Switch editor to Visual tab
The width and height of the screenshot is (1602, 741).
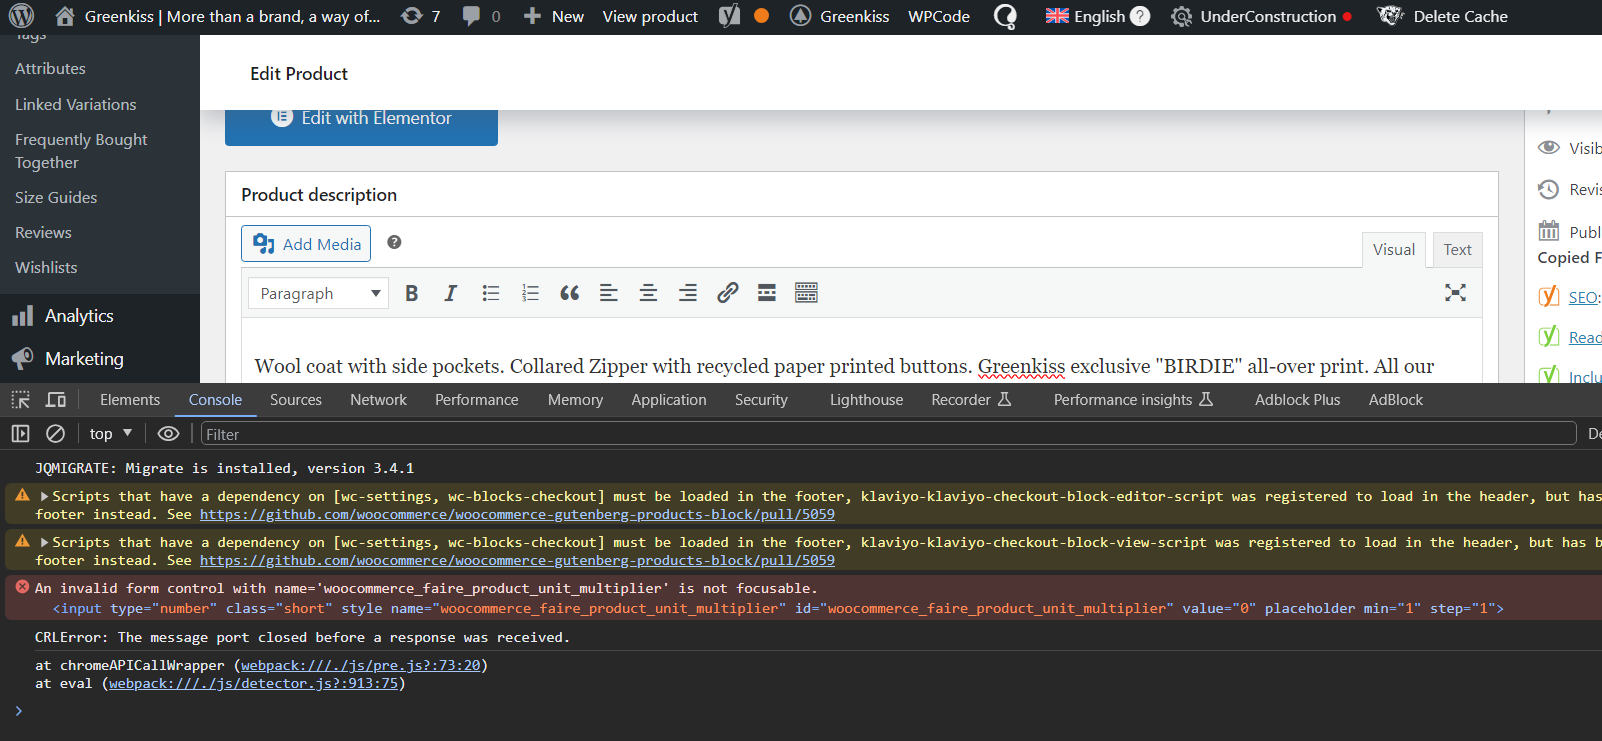click(x=1393, y=250)
